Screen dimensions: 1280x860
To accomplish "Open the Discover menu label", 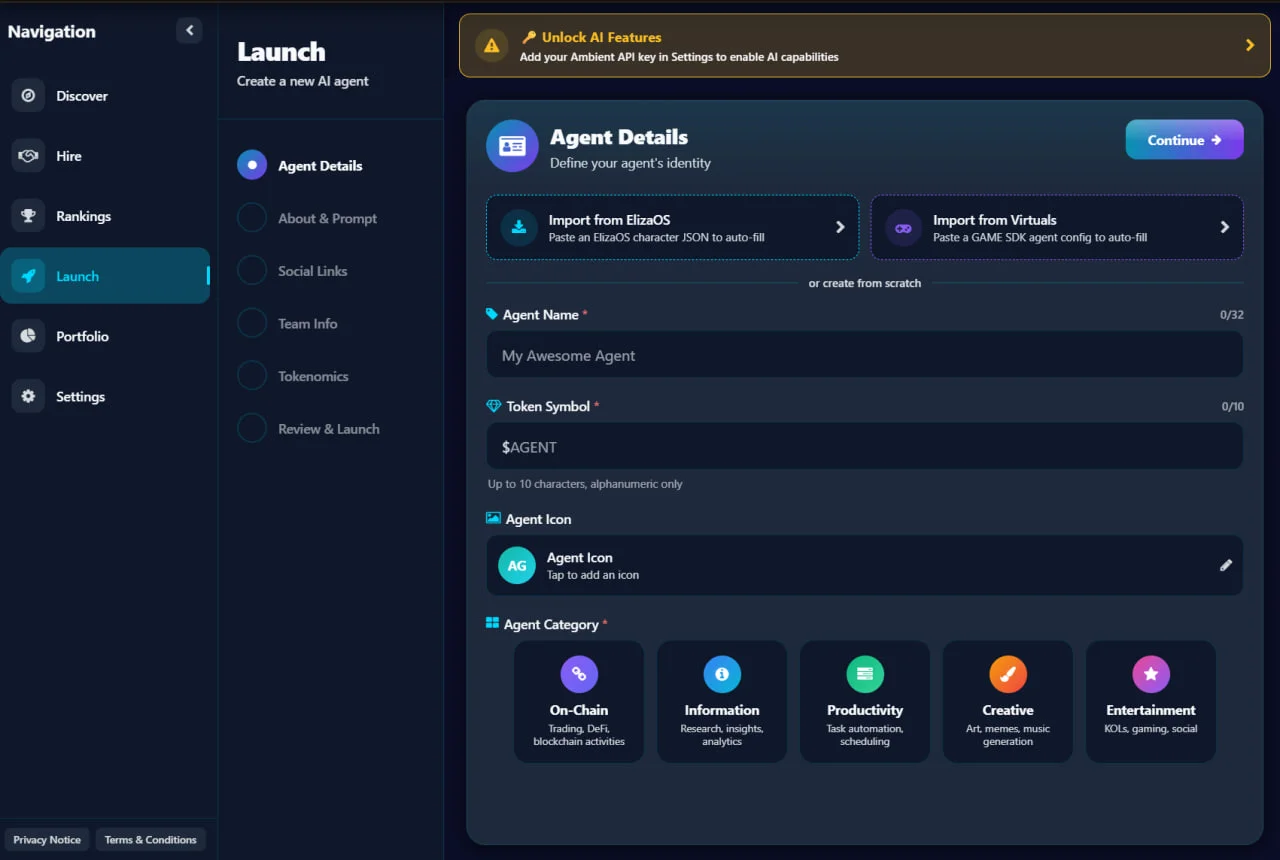I will coord(82,96).
